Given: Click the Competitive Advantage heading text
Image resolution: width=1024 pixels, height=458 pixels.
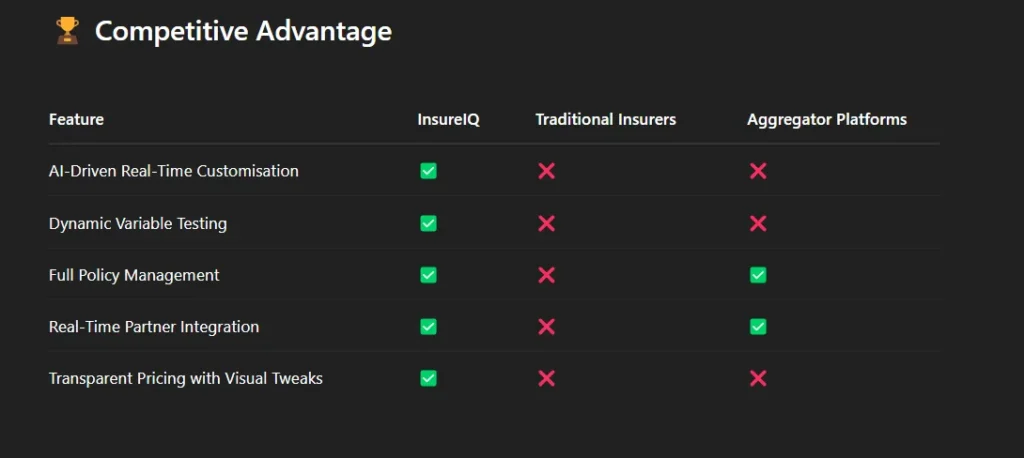Looking at the screenshot, I should (244, 31).
